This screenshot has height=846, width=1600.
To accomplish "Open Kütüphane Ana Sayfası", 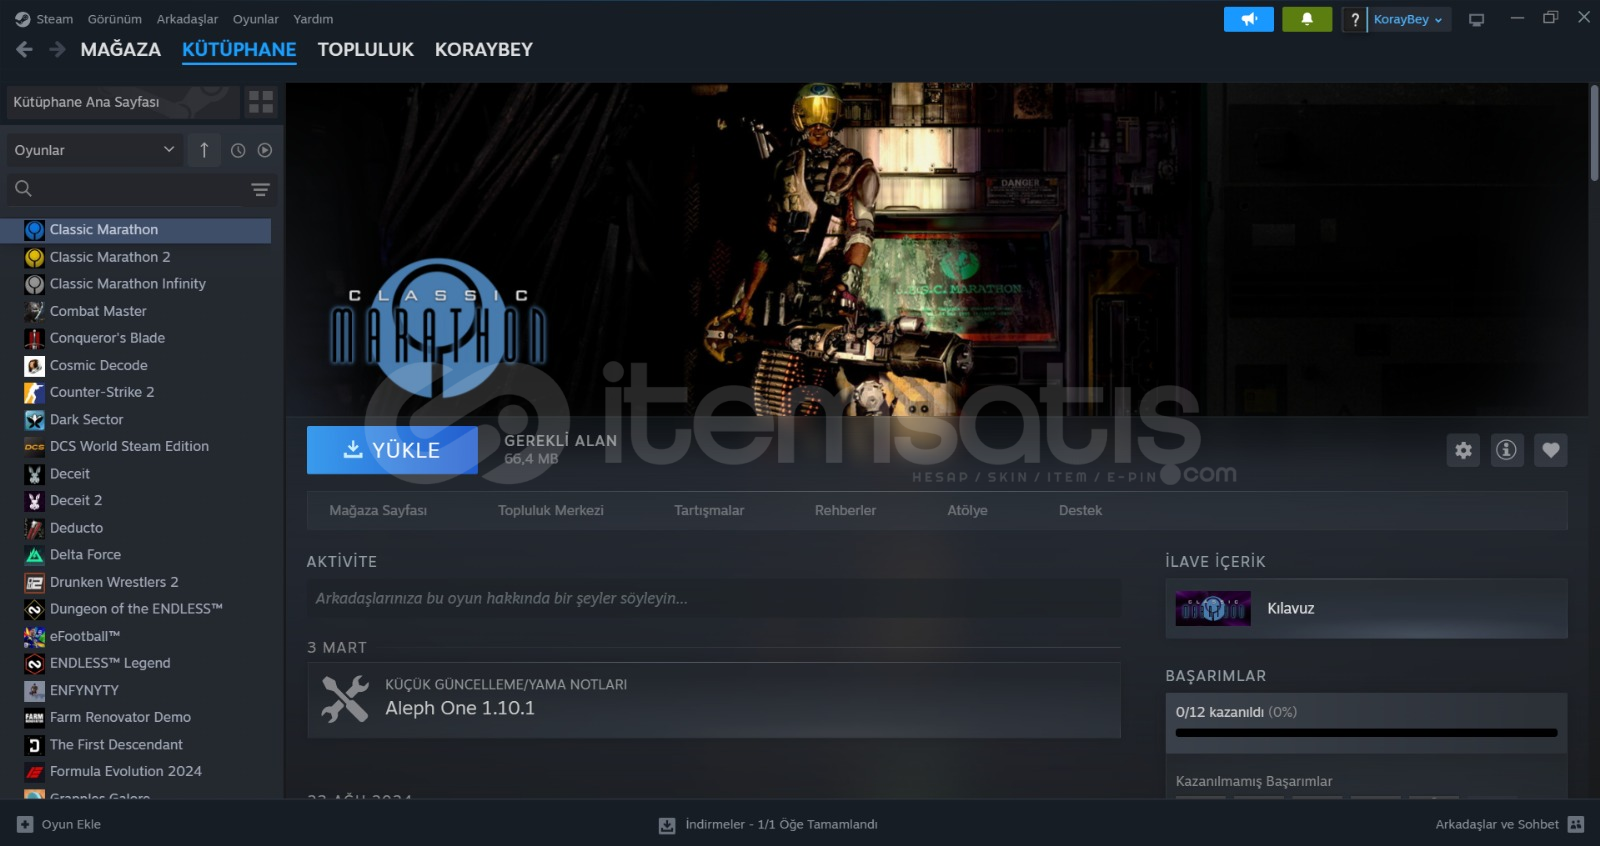I will click(123, 102).
